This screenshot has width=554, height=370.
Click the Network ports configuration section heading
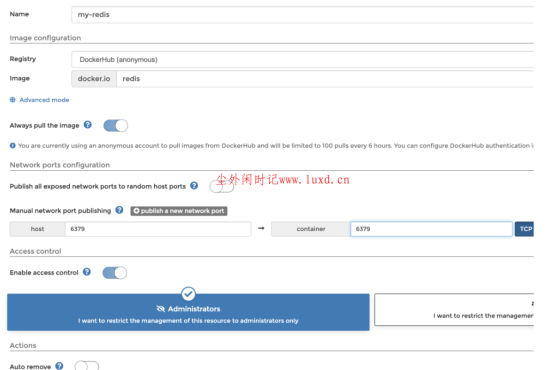pyautogui.click(x=60, y=165)
